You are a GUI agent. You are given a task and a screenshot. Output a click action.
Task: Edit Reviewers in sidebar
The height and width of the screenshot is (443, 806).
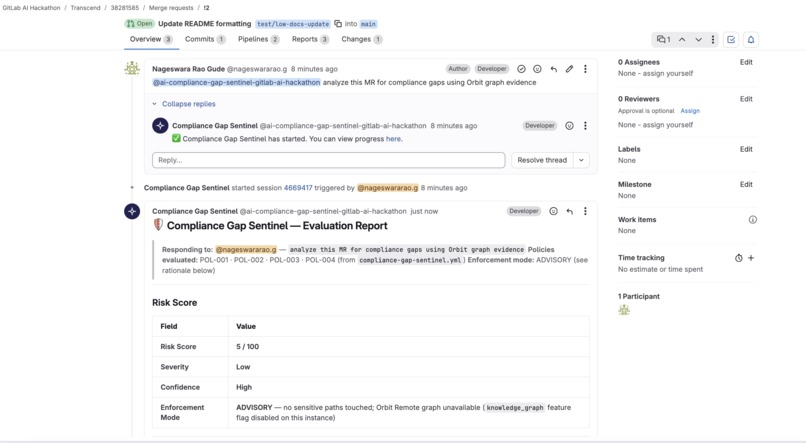click(x=746, y=99)
